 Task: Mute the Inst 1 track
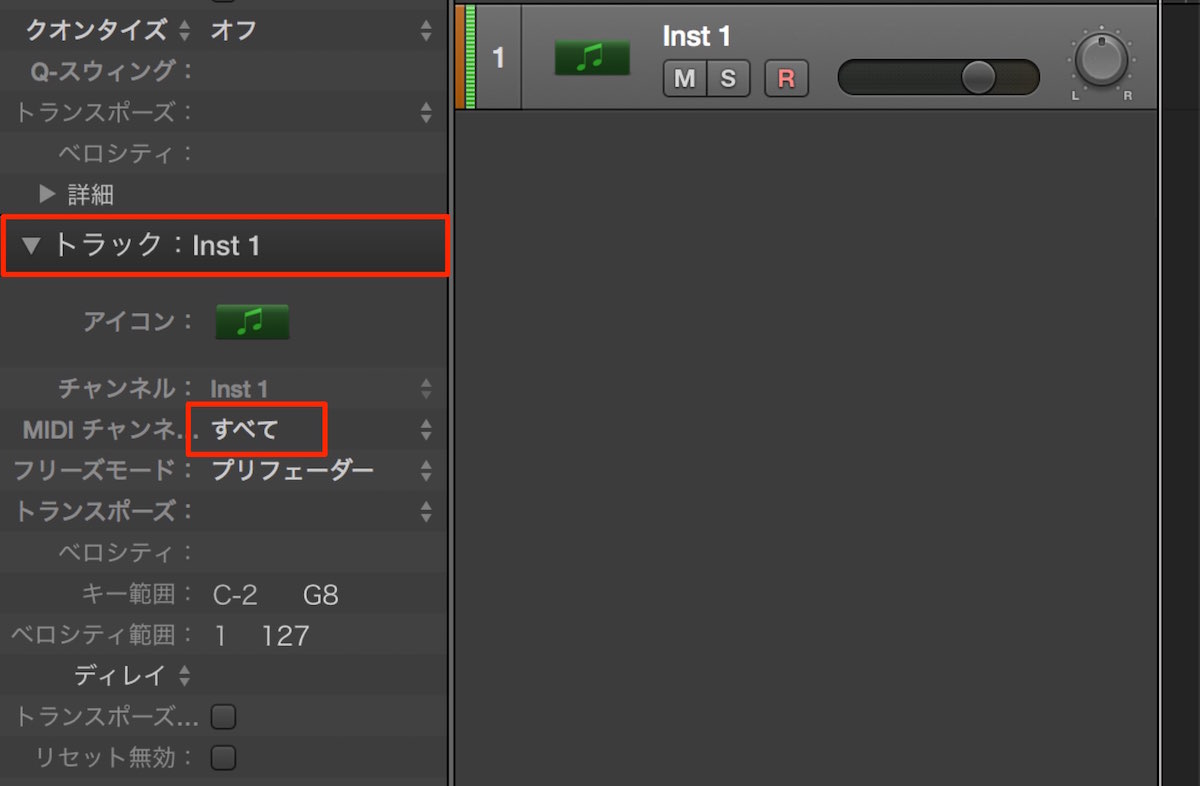685,79
